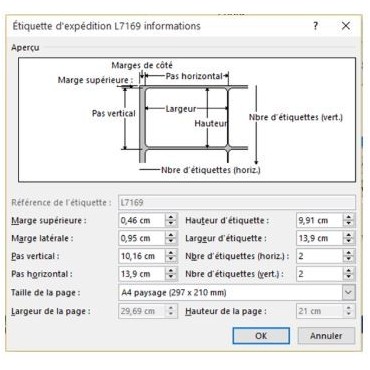Click the 'Marge supérieure :' field label
Viewport: 370px width, 370px height.
pos(49,220)
